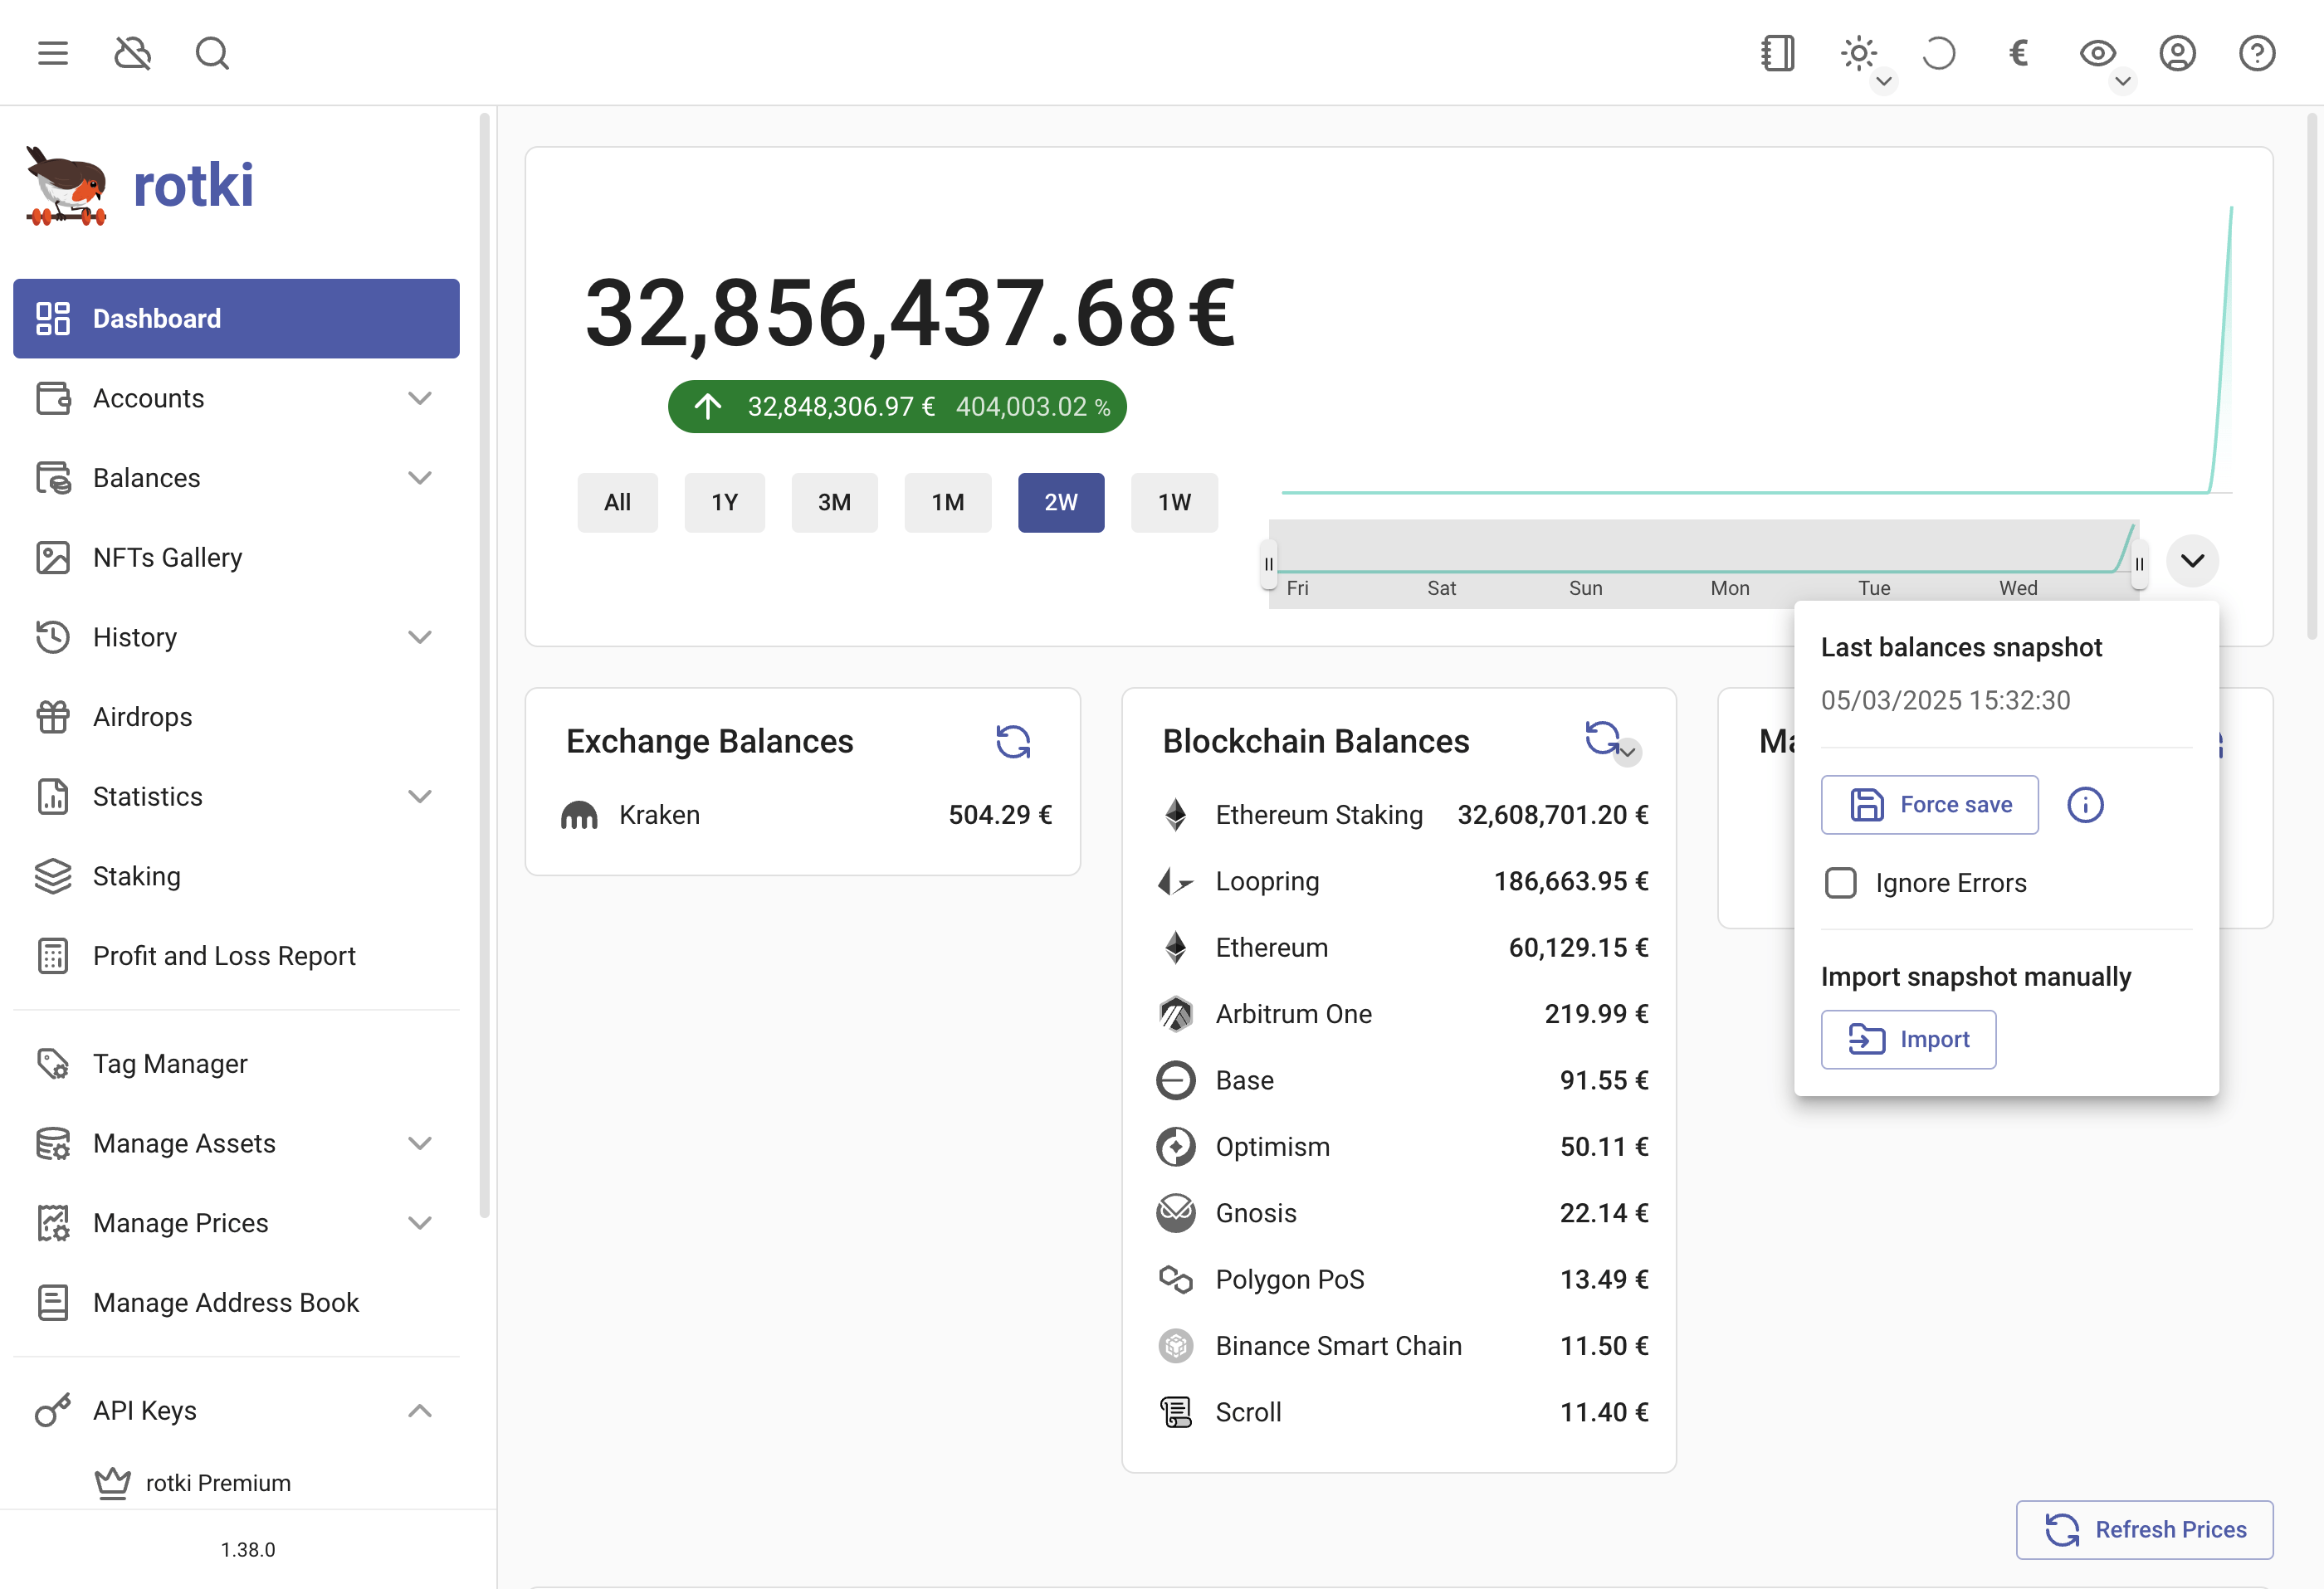Show Force save info icon

[2085, 805]
